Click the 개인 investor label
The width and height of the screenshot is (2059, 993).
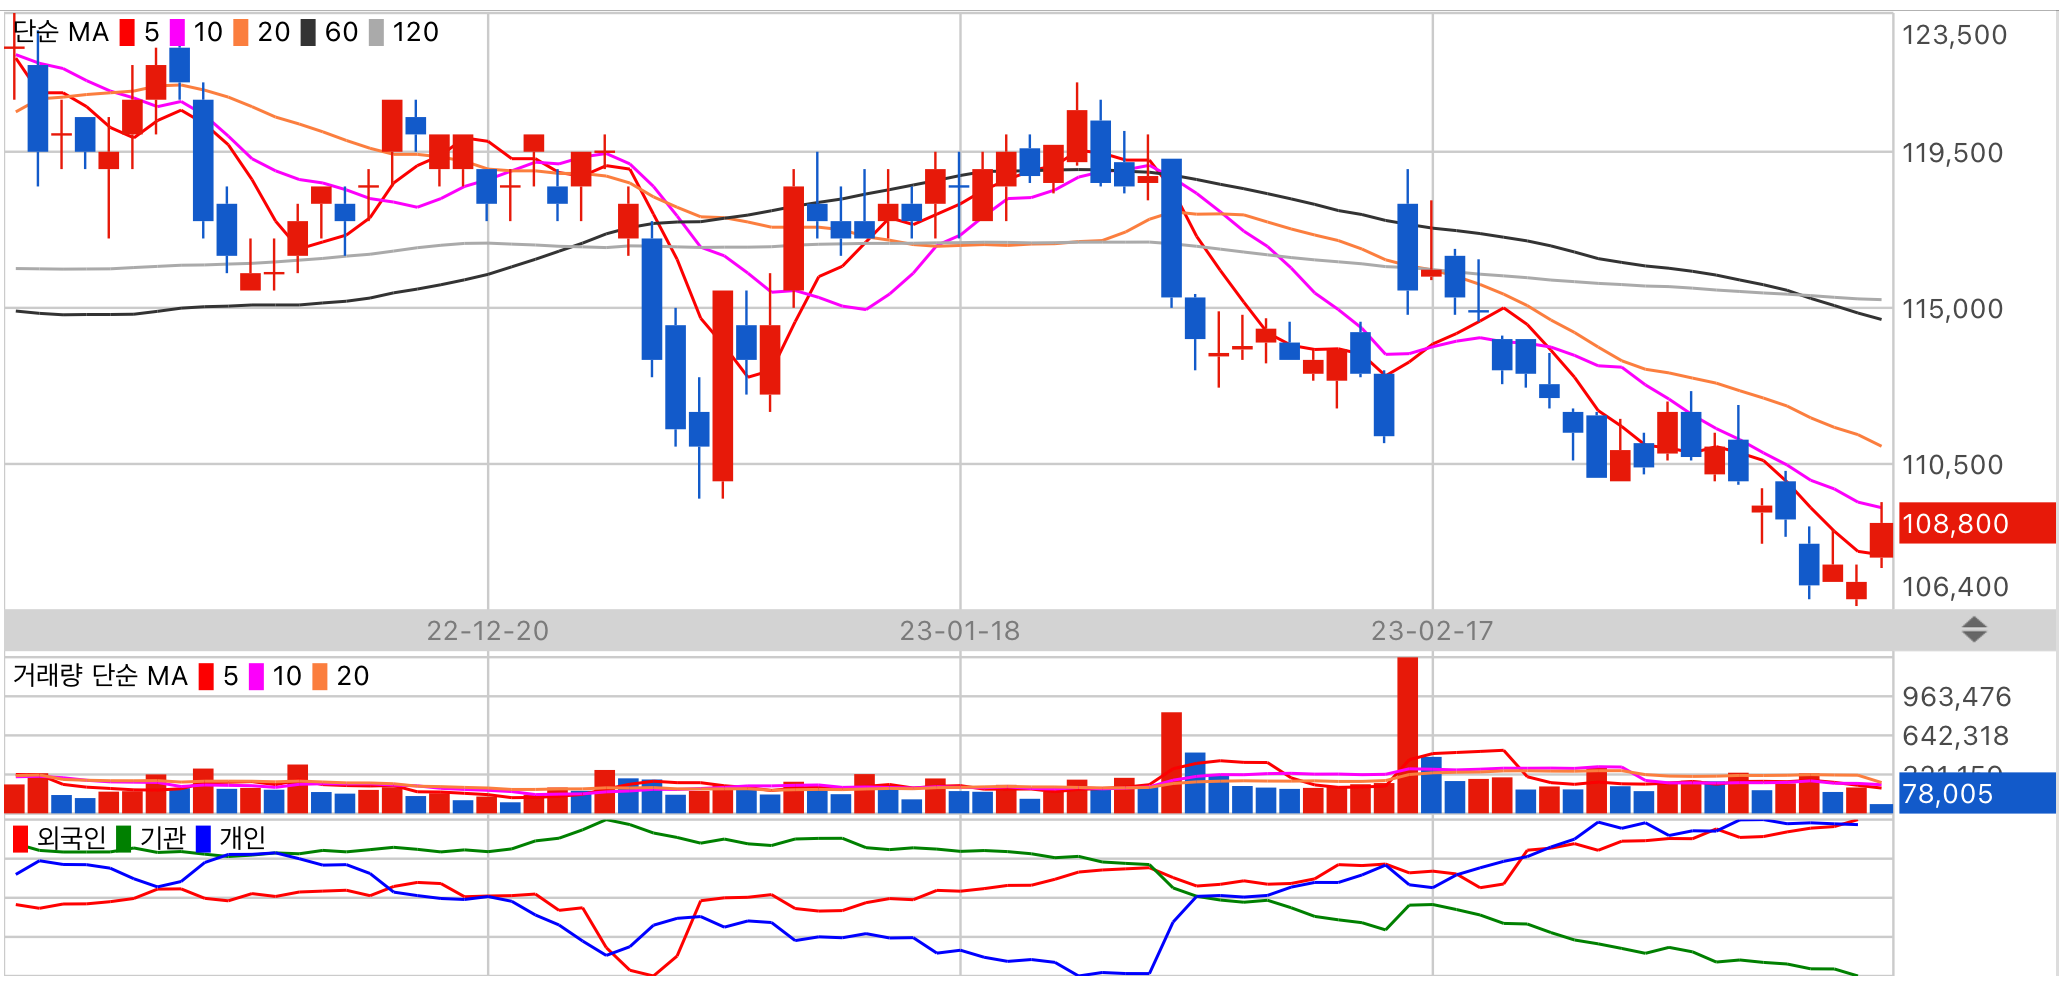coord(242,838)
